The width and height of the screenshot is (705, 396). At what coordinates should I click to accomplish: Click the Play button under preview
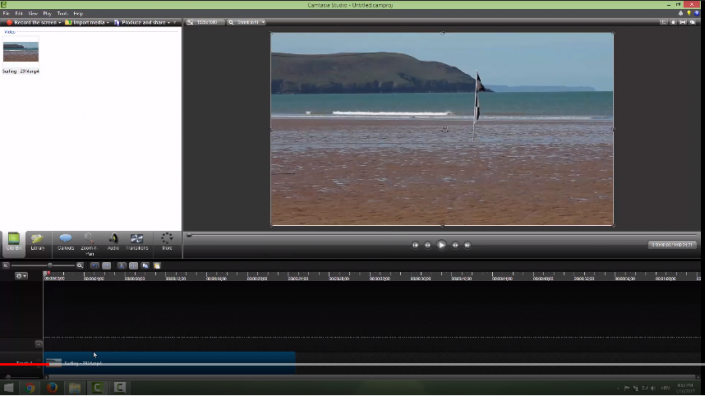[441, 245]
